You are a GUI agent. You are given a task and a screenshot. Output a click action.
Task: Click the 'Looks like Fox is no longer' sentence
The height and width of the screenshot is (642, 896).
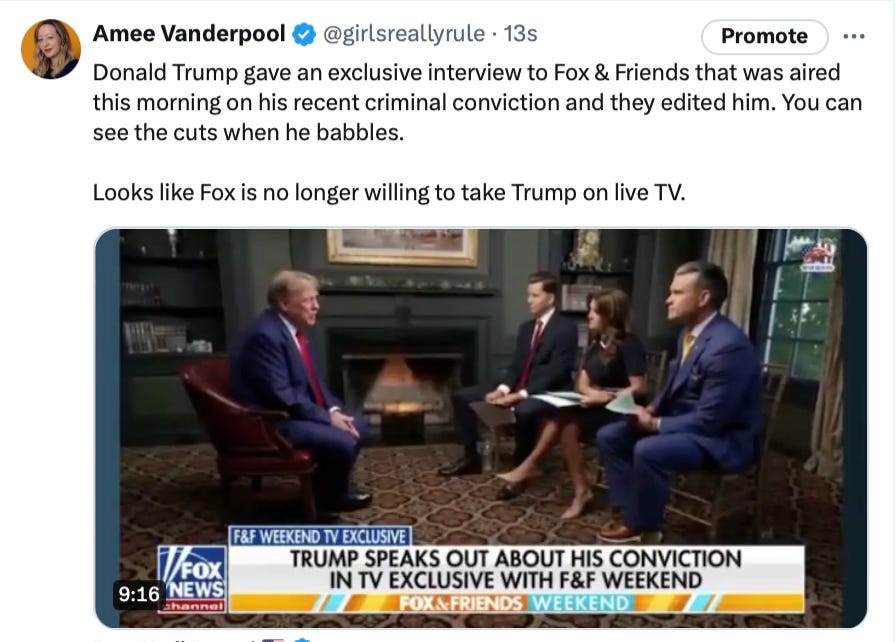389,192
